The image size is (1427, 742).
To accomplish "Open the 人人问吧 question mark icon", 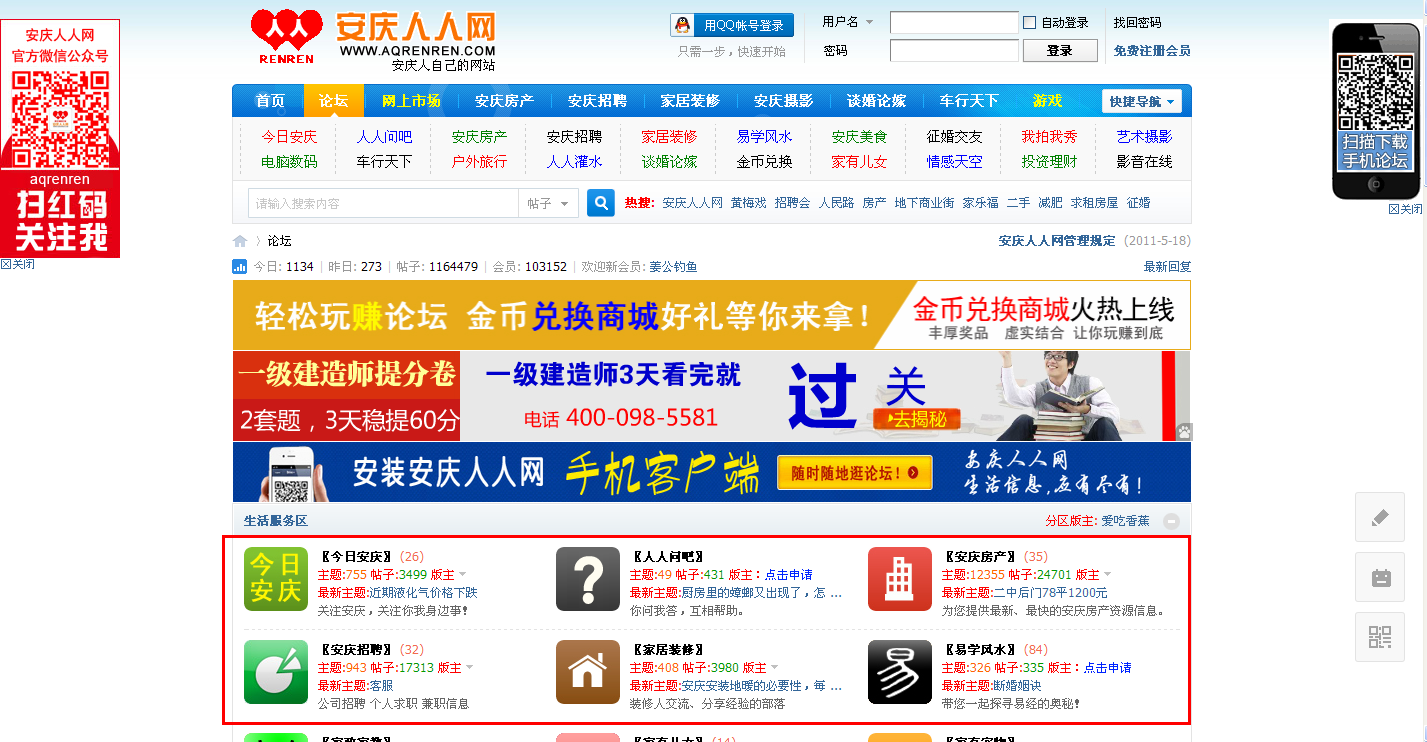I will 588,579.
